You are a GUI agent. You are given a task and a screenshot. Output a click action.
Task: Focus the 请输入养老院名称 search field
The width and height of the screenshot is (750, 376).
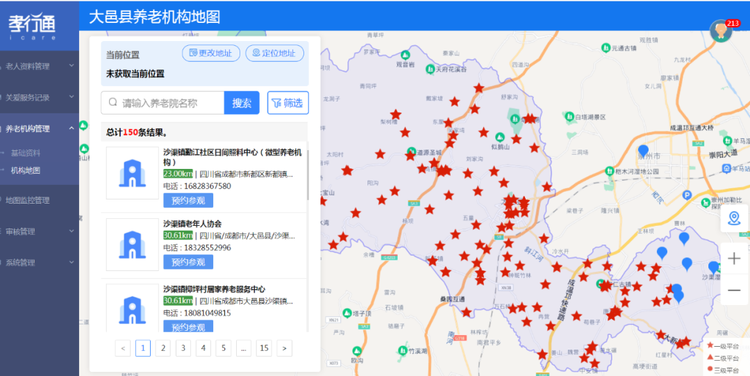tap(163, 103)
